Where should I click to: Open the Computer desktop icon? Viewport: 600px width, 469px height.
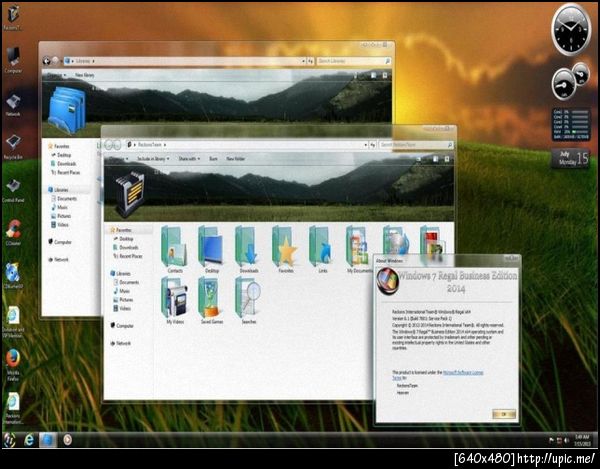coord(13,60)
